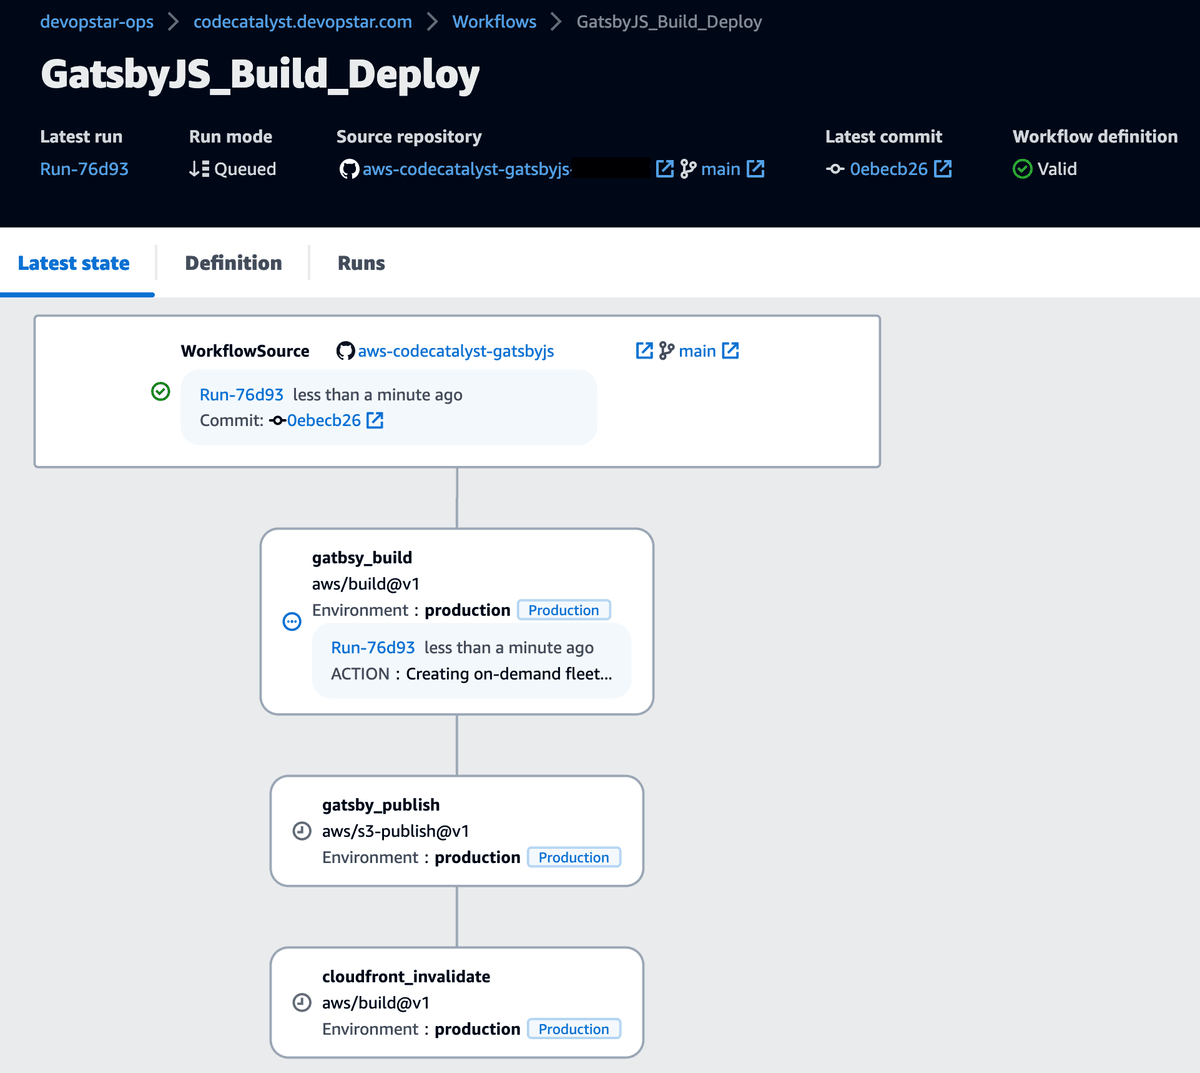
Task: Switch to the Definition tab
Action: coord(232,262)
